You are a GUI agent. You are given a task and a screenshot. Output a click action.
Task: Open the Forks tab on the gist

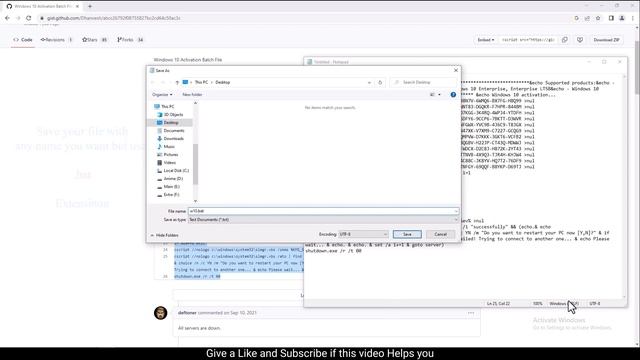(x=130, y=40)
